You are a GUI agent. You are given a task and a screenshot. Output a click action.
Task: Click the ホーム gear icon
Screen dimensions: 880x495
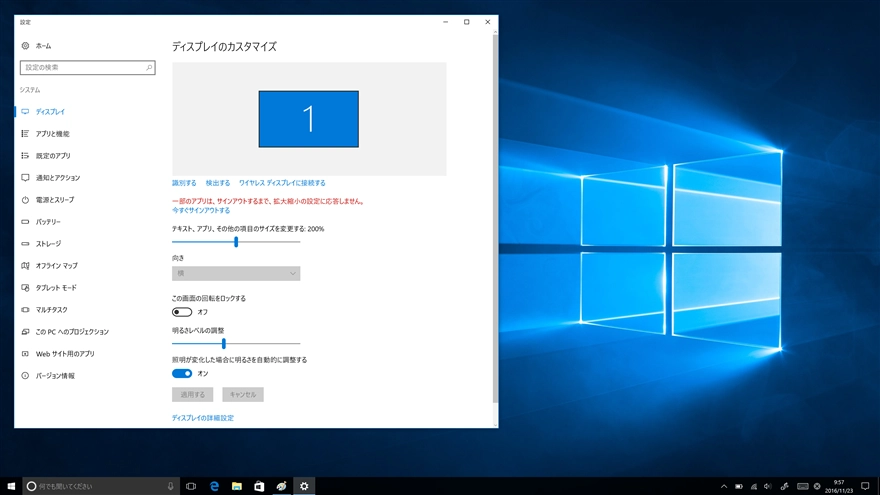[x=25, y=46]
